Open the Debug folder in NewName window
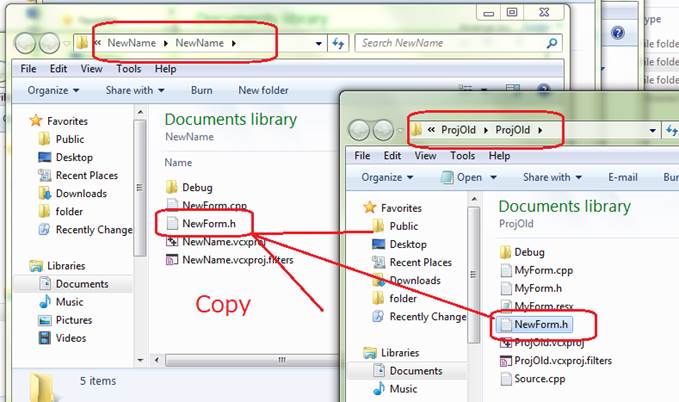 pos(196,187)
